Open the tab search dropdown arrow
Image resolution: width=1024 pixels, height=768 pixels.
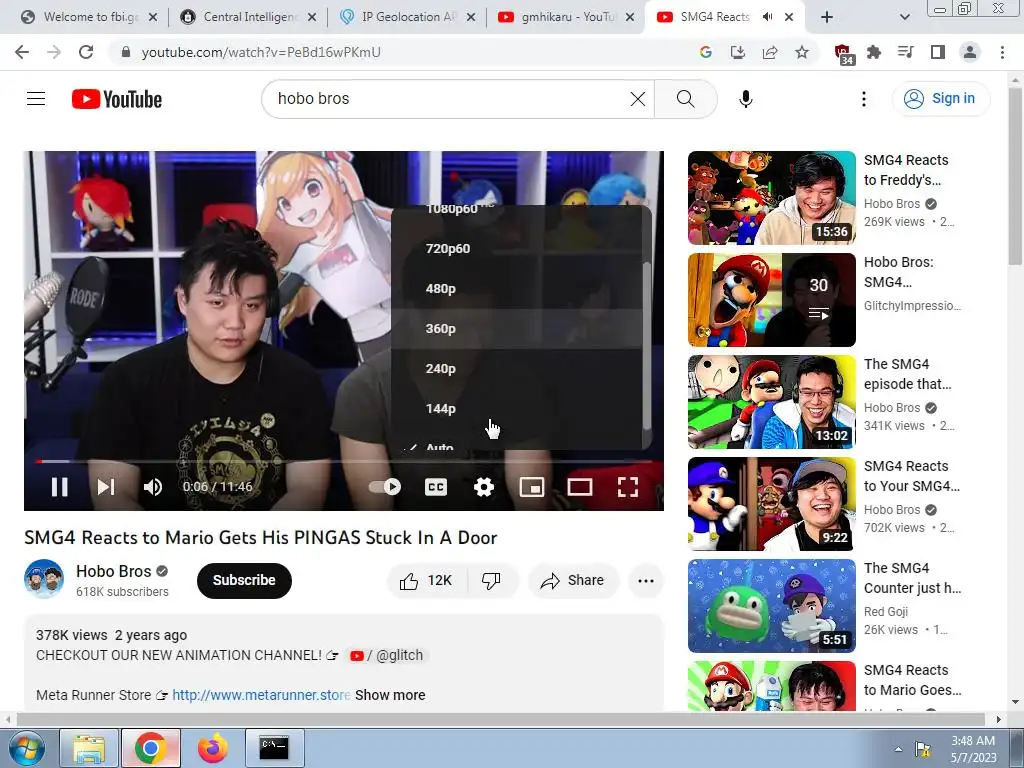pyautogui.click(x=904, y=18)
